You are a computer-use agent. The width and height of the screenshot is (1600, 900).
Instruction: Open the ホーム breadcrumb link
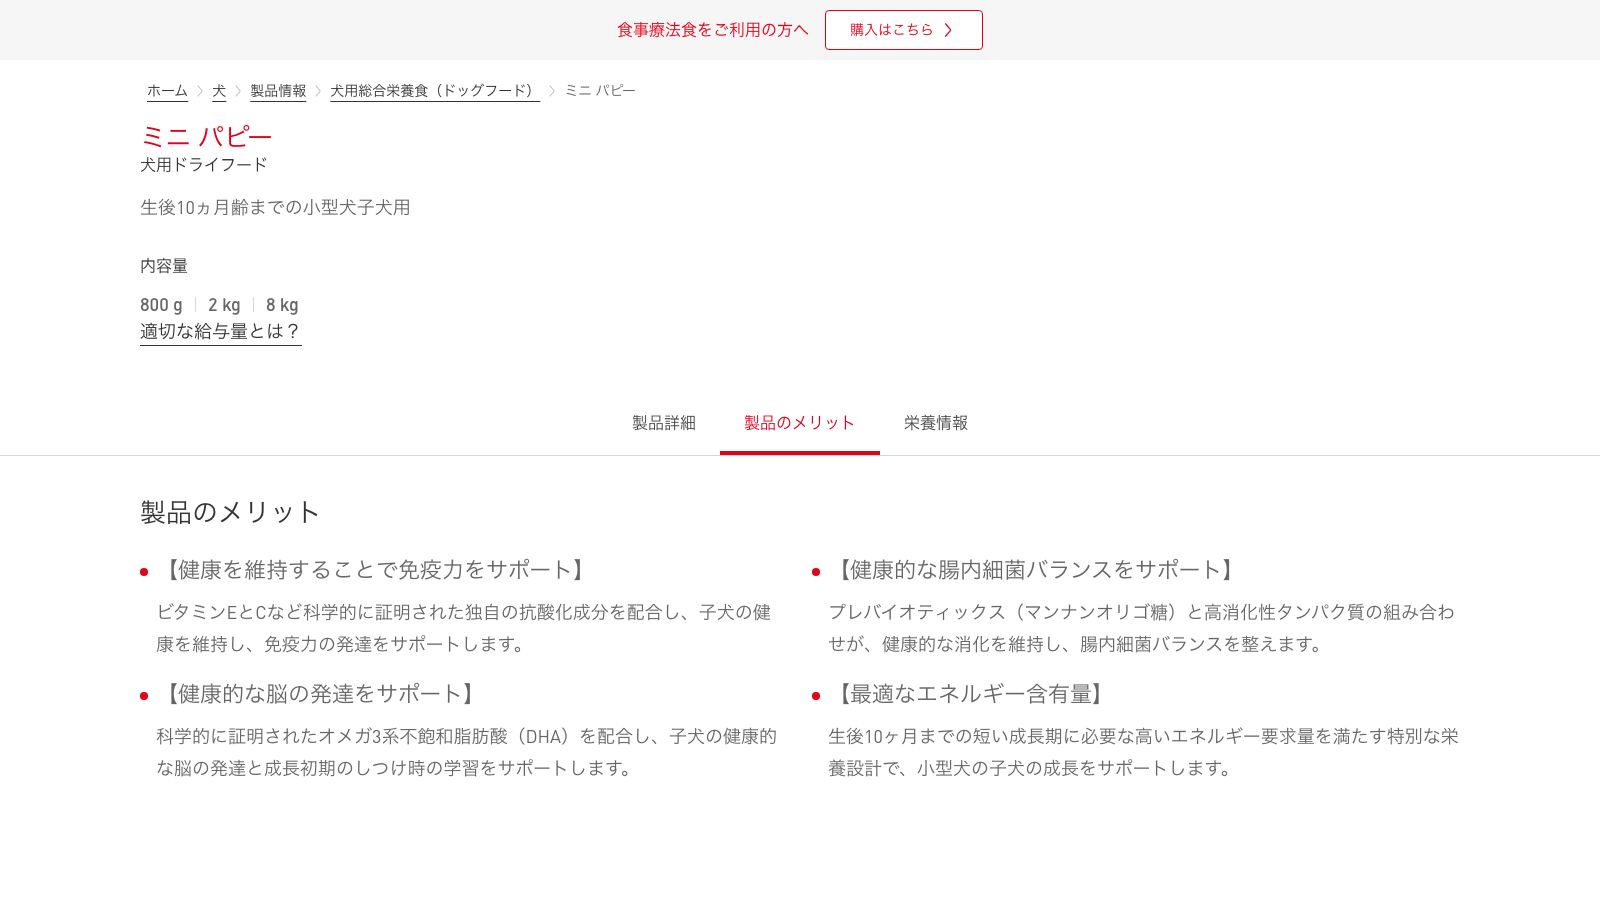(167, 90)
